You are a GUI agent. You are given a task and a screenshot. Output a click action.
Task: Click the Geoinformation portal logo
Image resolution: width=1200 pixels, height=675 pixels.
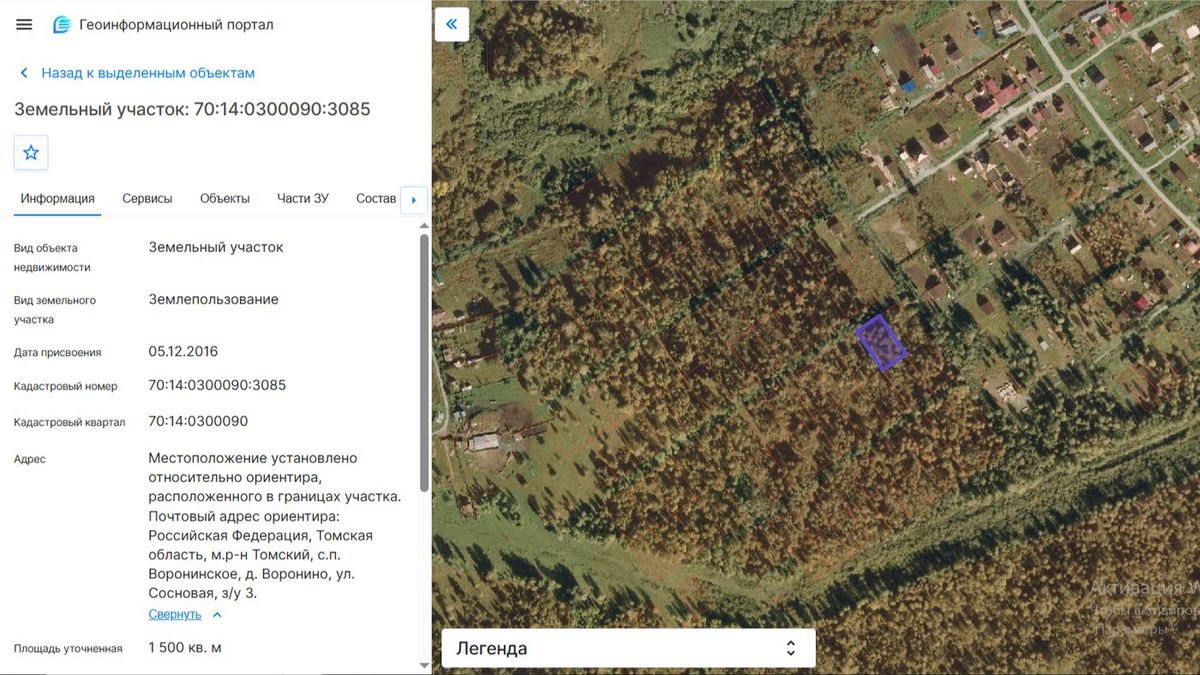pyautogui.click(x=62, y=24)
